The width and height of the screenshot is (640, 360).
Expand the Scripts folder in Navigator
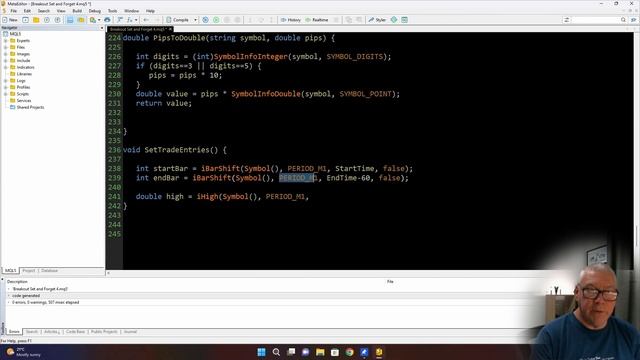click(x=5, y=94)
